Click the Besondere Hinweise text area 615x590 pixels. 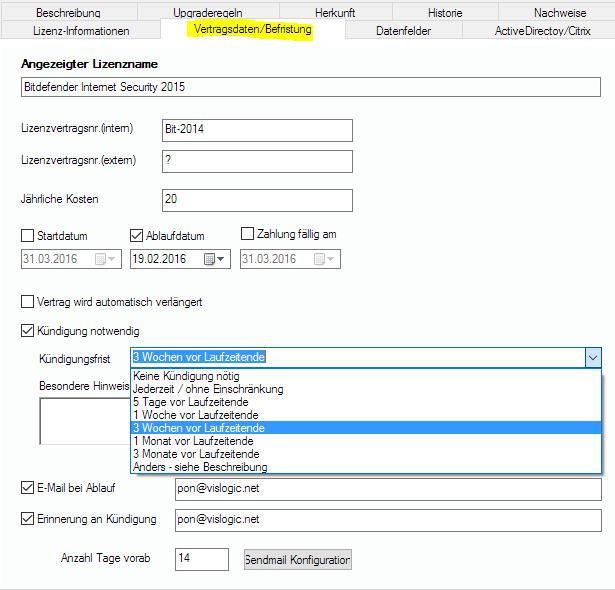coord(85,421)
